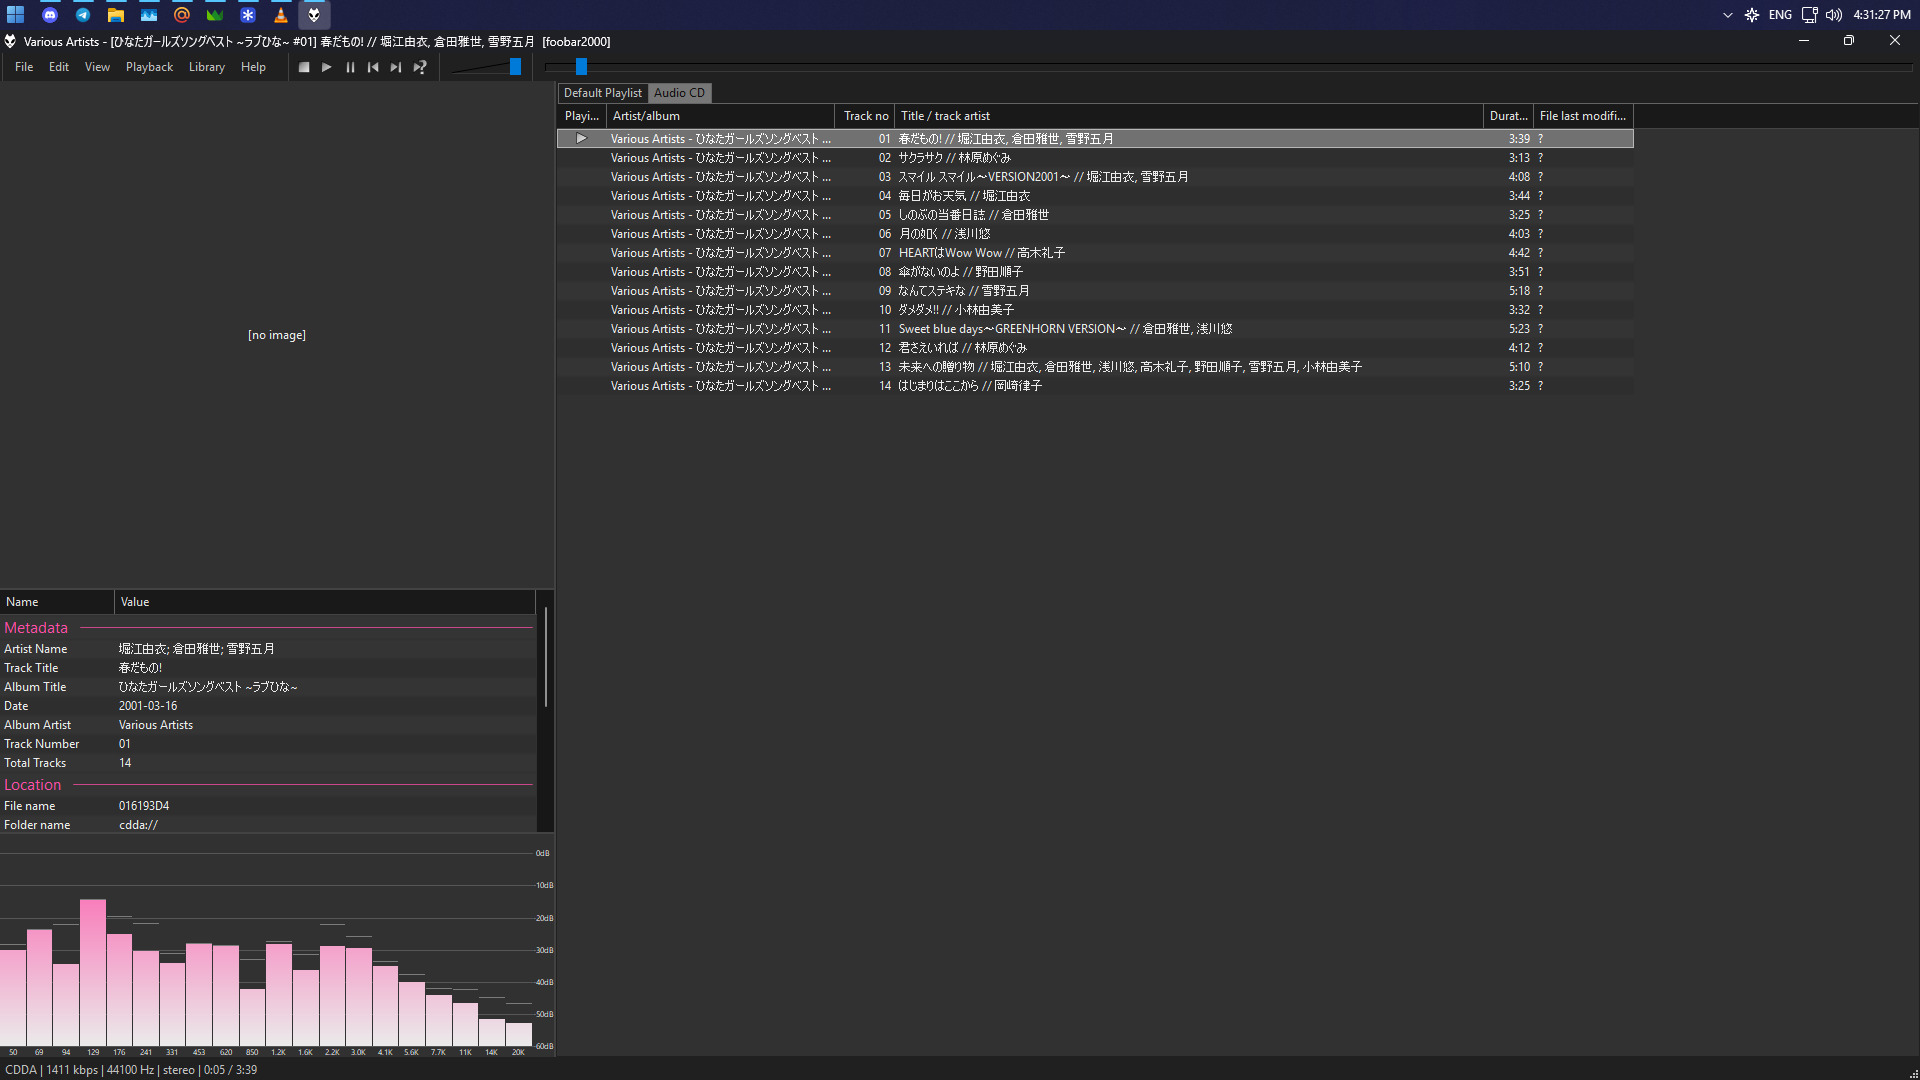Open the green crown taskbar app
Screen dimensions: 1920x1080
tap(215, 15)
